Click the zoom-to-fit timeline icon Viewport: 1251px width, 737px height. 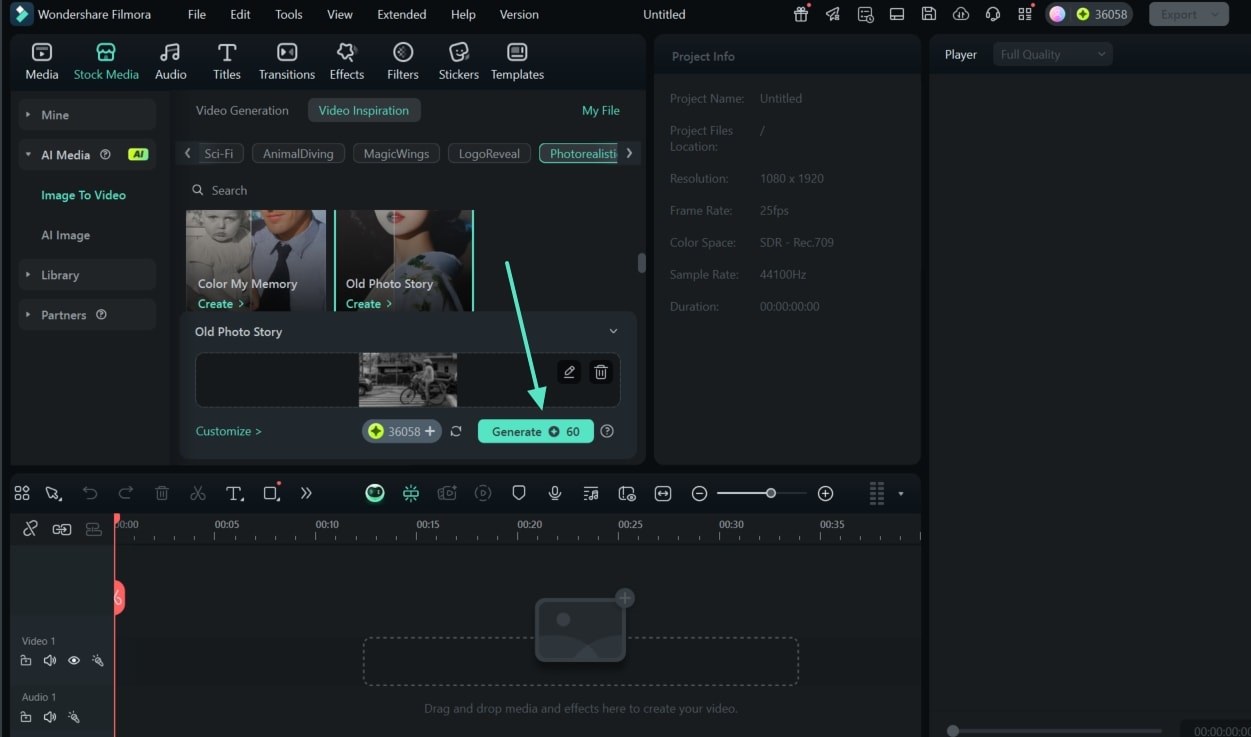tap(663, 493)
